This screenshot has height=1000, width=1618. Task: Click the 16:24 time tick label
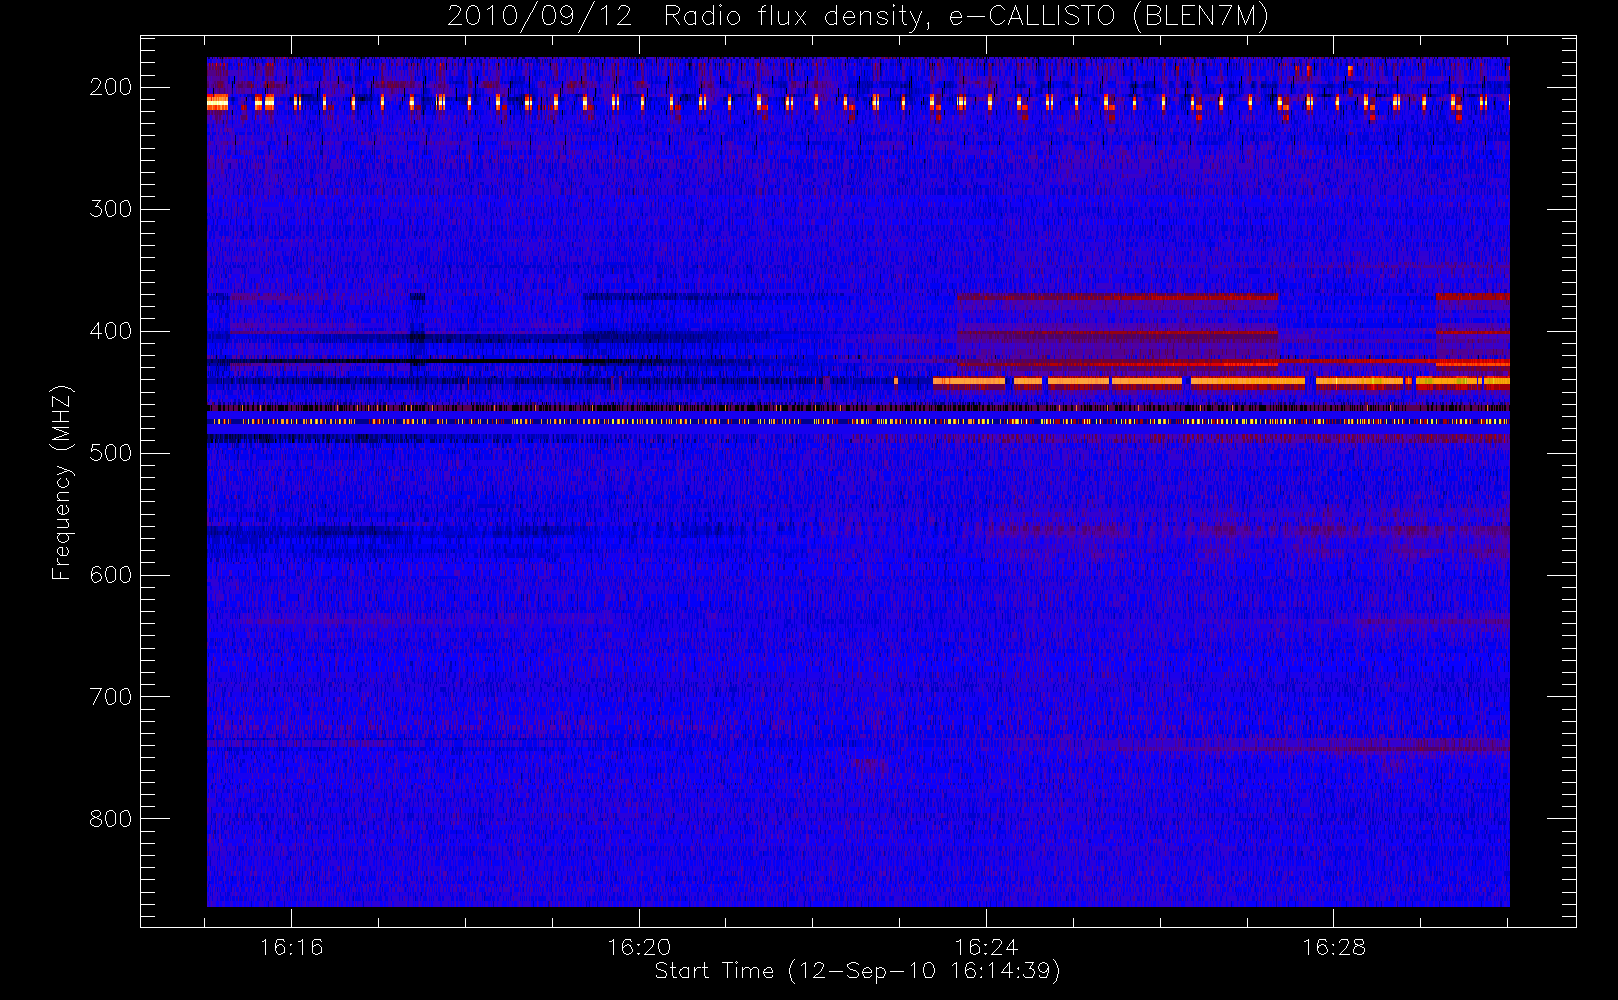[x=986, y=947]
